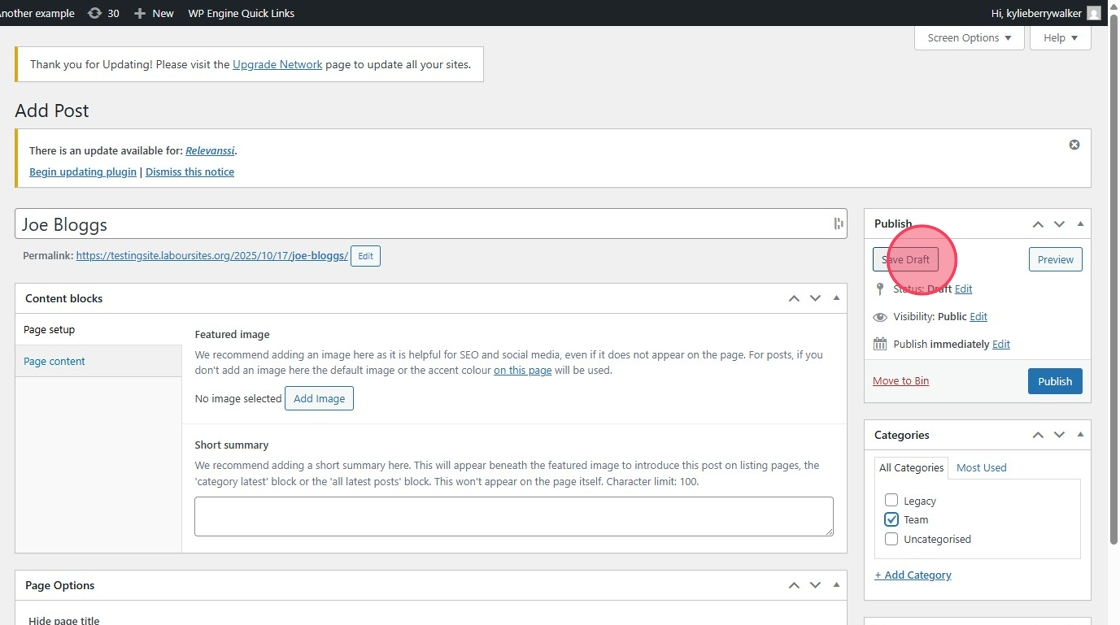Click the blue Publish button
This screenshot has width=1120, height=625.
click(1054, 381)
